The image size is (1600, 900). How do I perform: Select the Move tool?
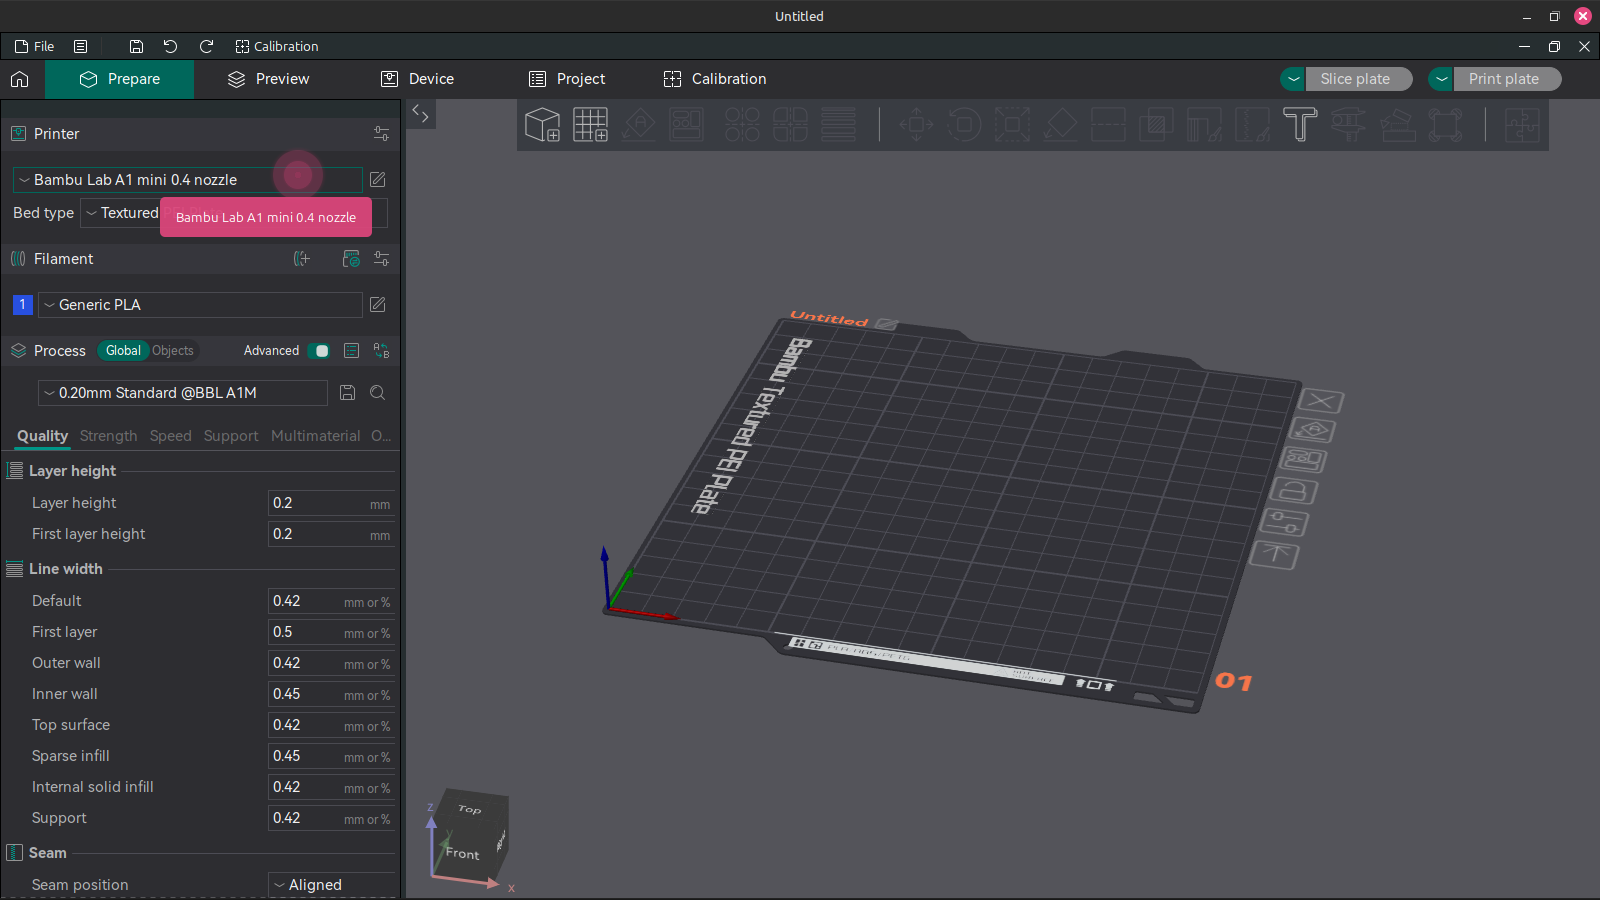coord(914,124)
